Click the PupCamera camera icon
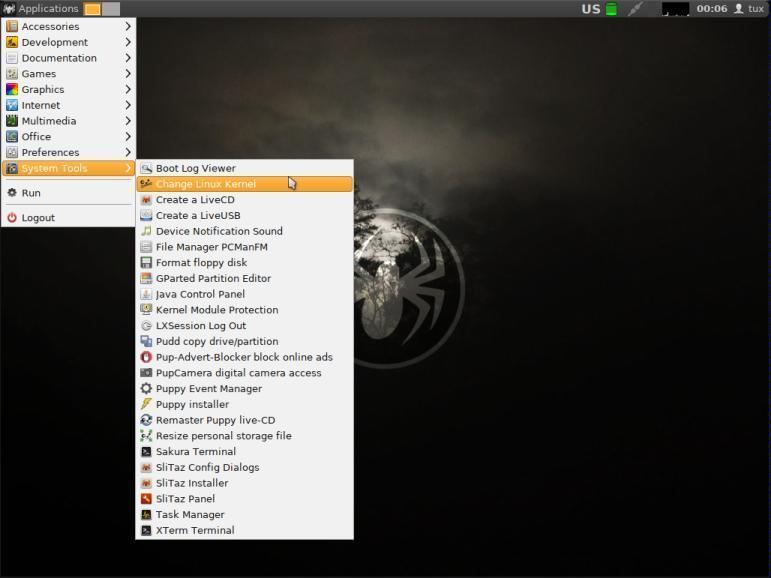Screen dimensions: 771x578 [x=146, y=373]
